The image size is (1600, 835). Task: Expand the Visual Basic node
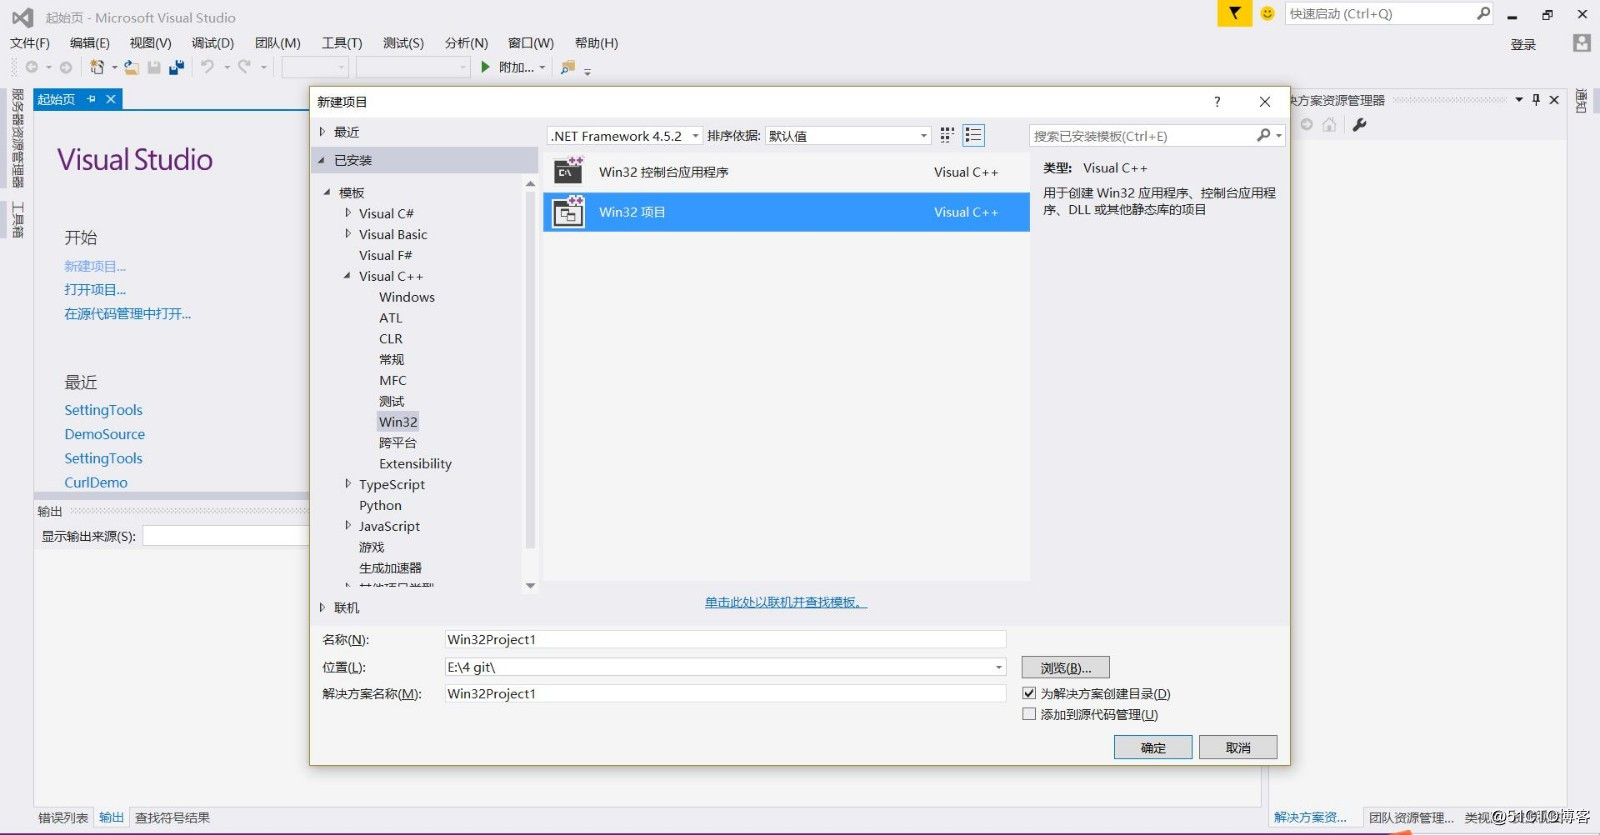[x=348, y=234]
